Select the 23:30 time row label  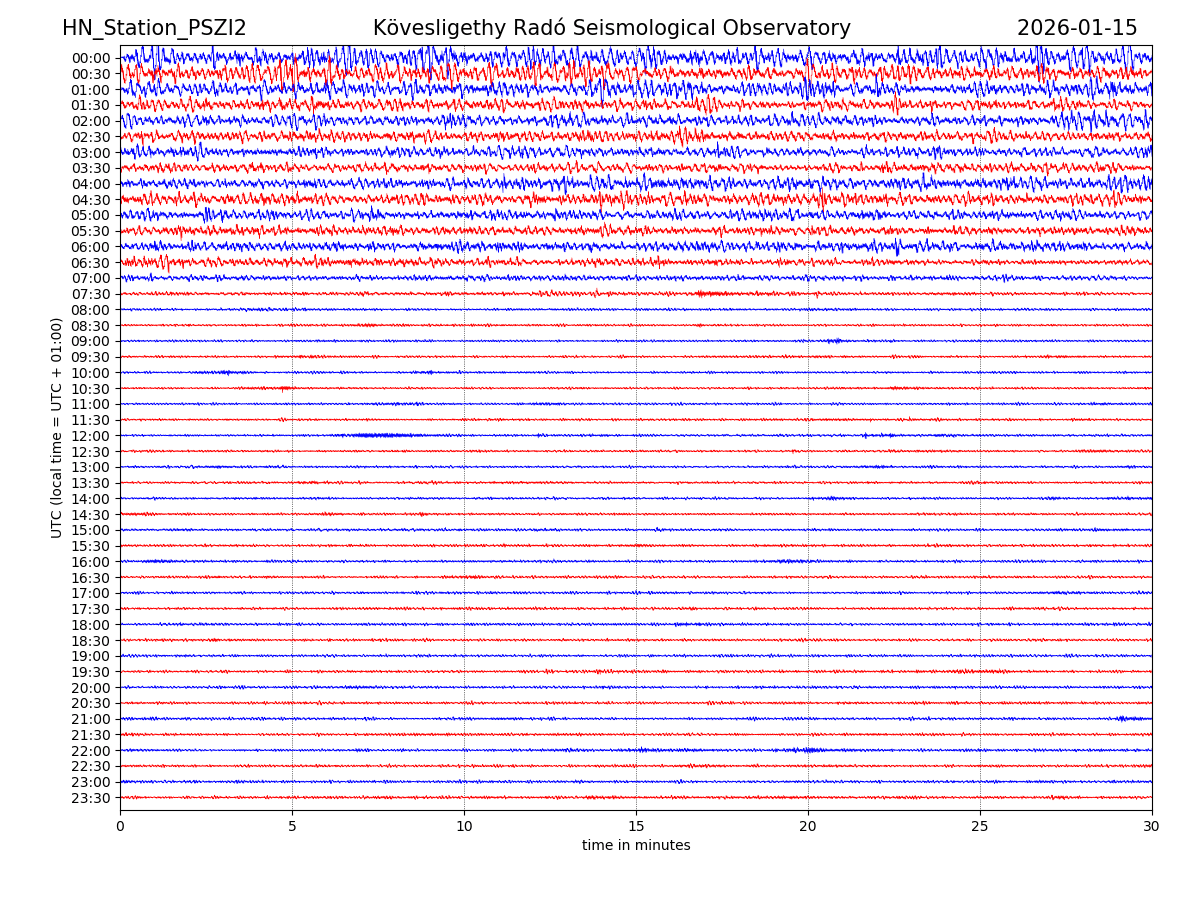coord(90,798)
